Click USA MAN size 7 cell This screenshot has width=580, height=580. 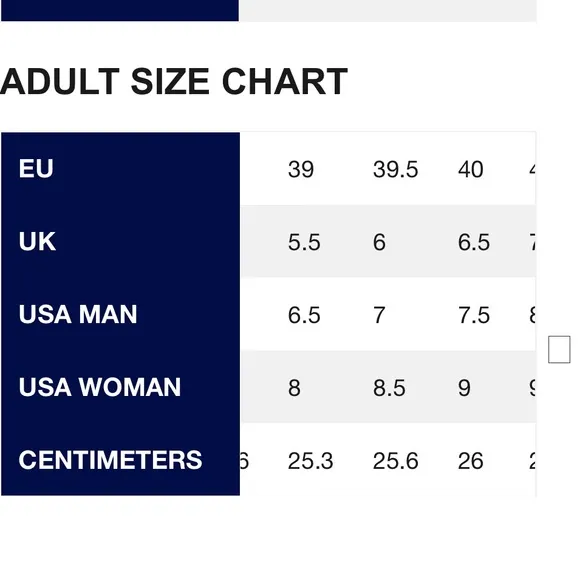pos(379,315)
